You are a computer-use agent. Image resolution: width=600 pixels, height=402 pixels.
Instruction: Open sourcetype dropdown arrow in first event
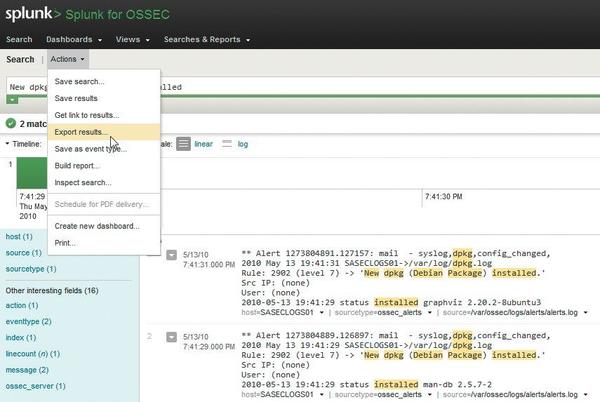430,313
